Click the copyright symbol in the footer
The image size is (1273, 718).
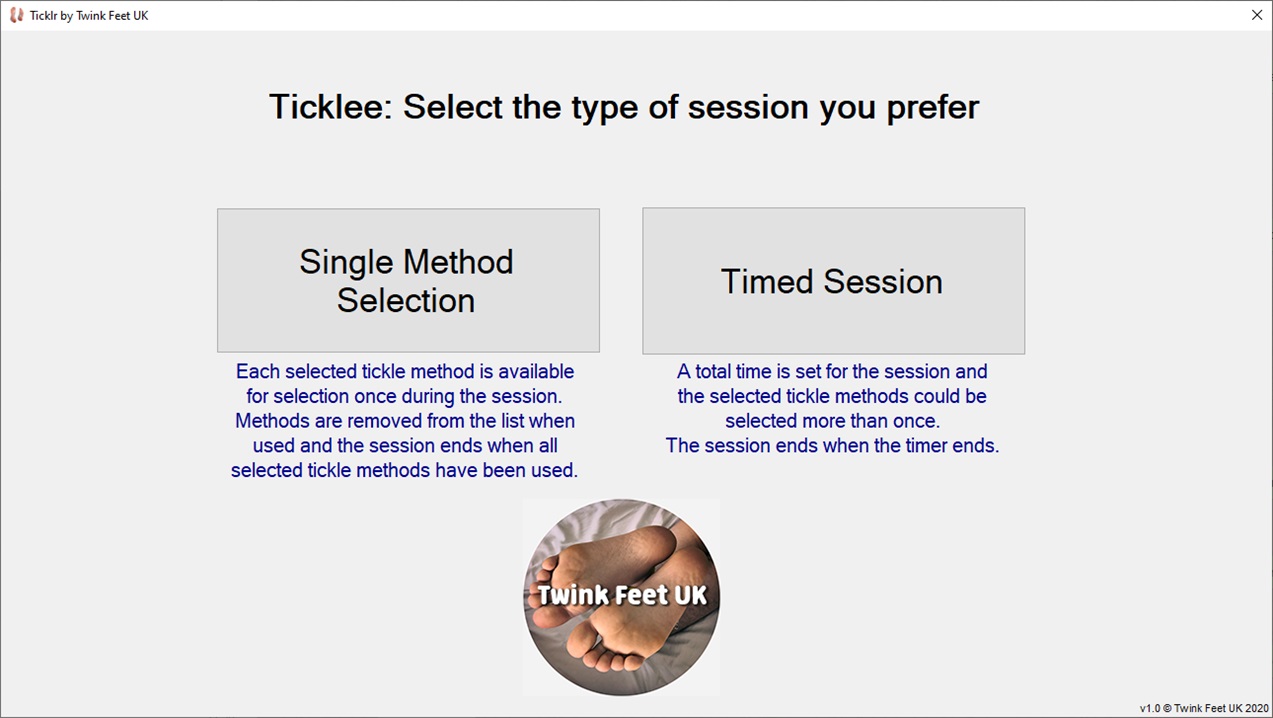click(x=1168, y=707)
